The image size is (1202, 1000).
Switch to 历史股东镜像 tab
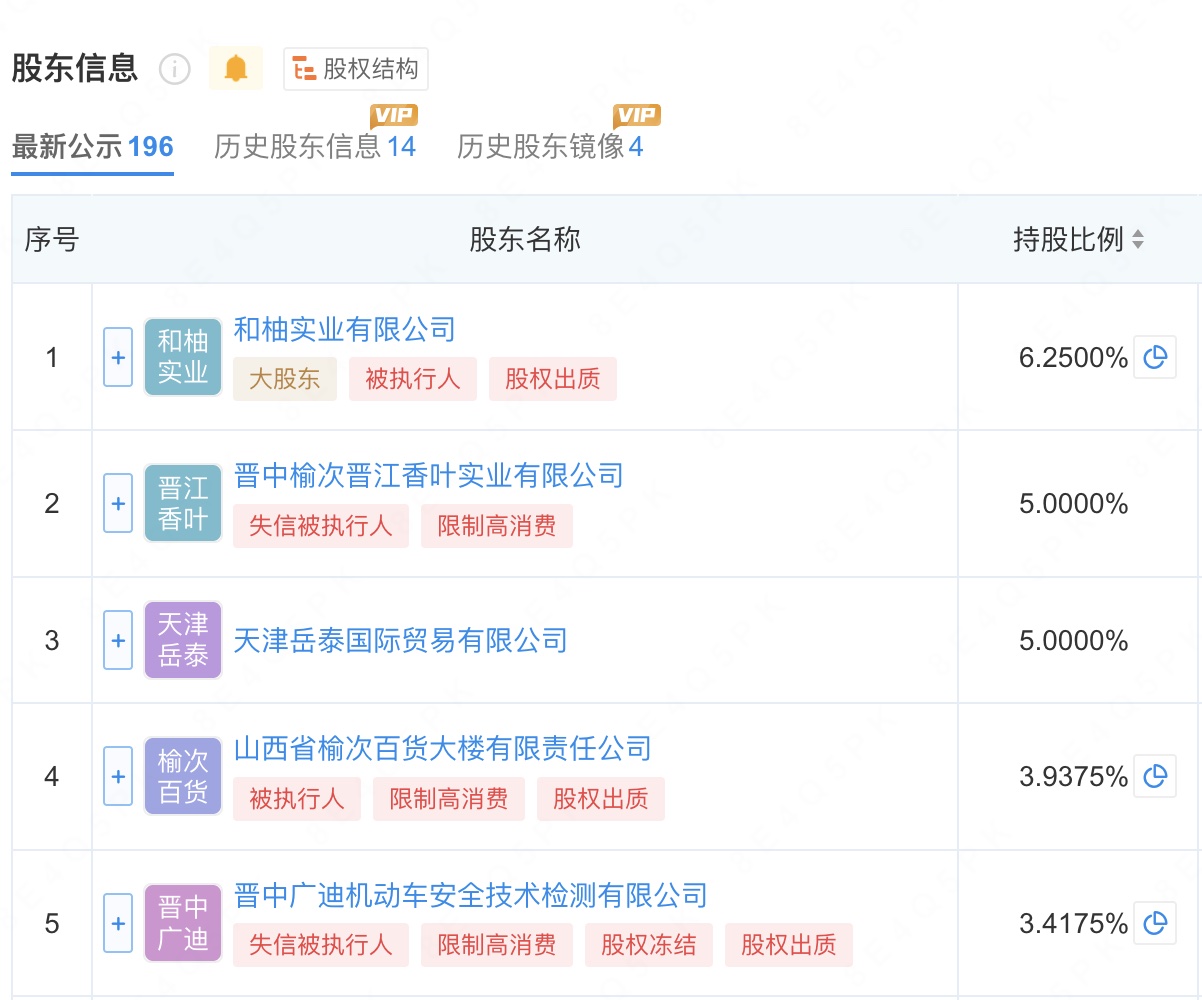[549, 147]
